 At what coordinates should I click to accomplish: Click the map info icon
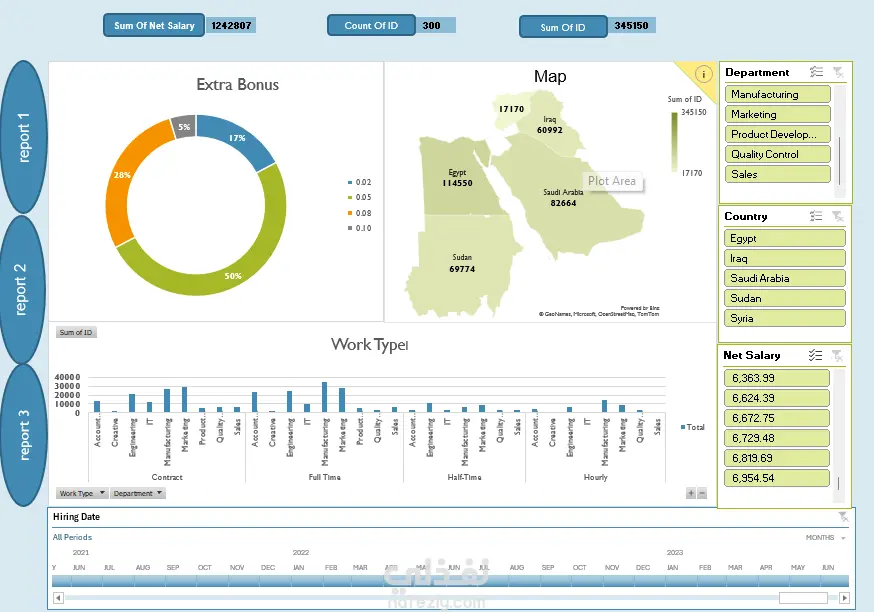pos(703,74)
